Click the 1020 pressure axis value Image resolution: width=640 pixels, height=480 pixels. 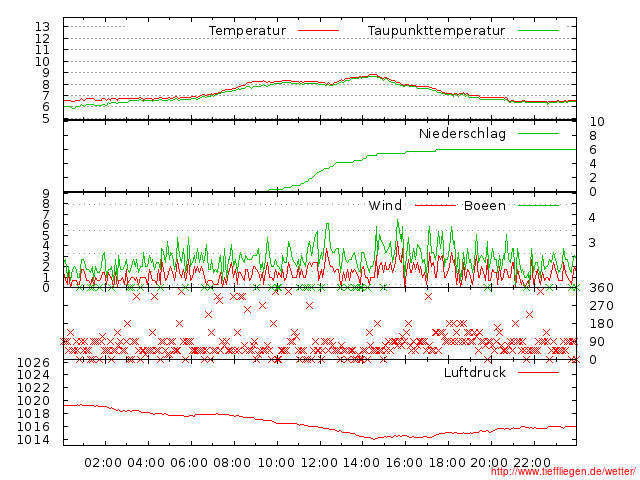click(x=33, y=401)
